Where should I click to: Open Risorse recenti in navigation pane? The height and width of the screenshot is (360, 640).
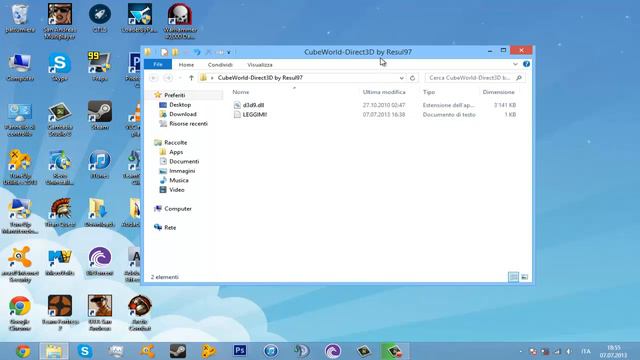pyautogui.click(x=188, y=124)
